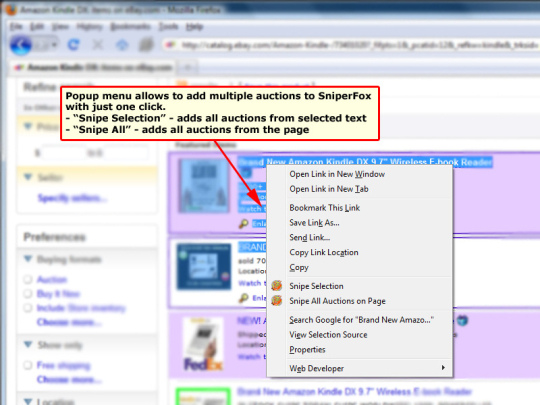Open Properties from context menu
Image resolution: width=540 pixels, height=405 pixels.
(x=307, y=350)
